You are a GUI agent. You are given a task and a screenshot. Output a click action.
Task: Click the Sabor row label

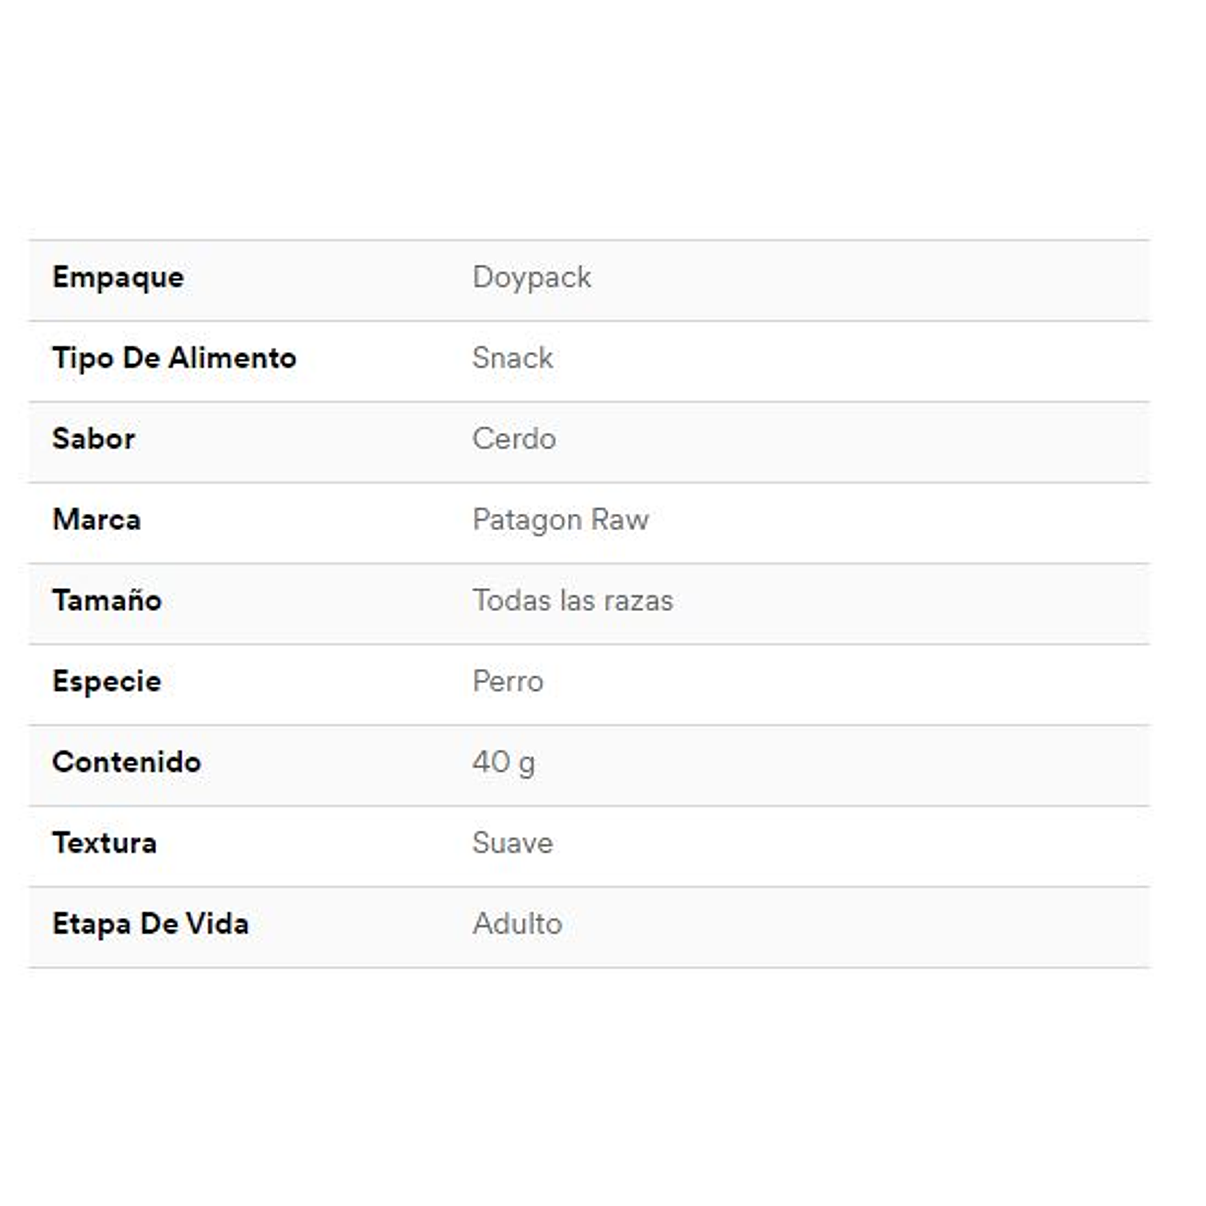click(93, 439)
